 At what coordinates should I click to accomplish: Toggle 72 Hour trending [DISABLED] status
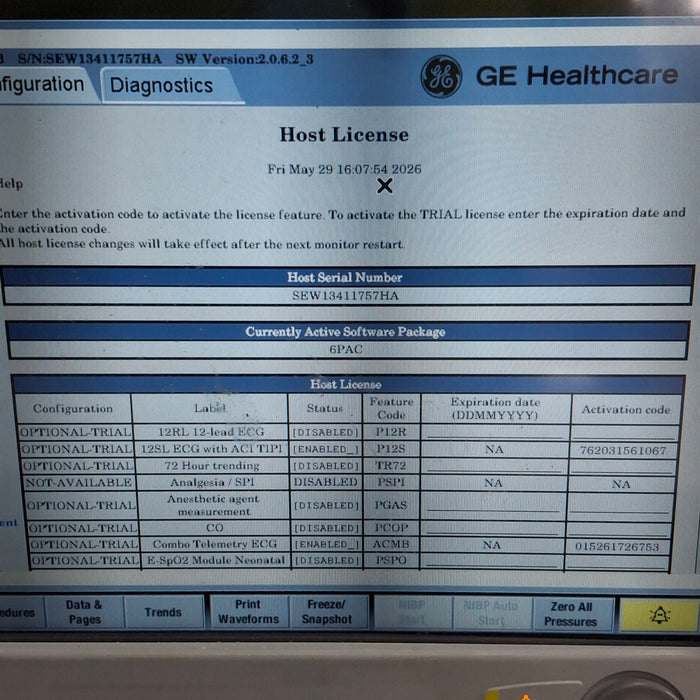326,466
